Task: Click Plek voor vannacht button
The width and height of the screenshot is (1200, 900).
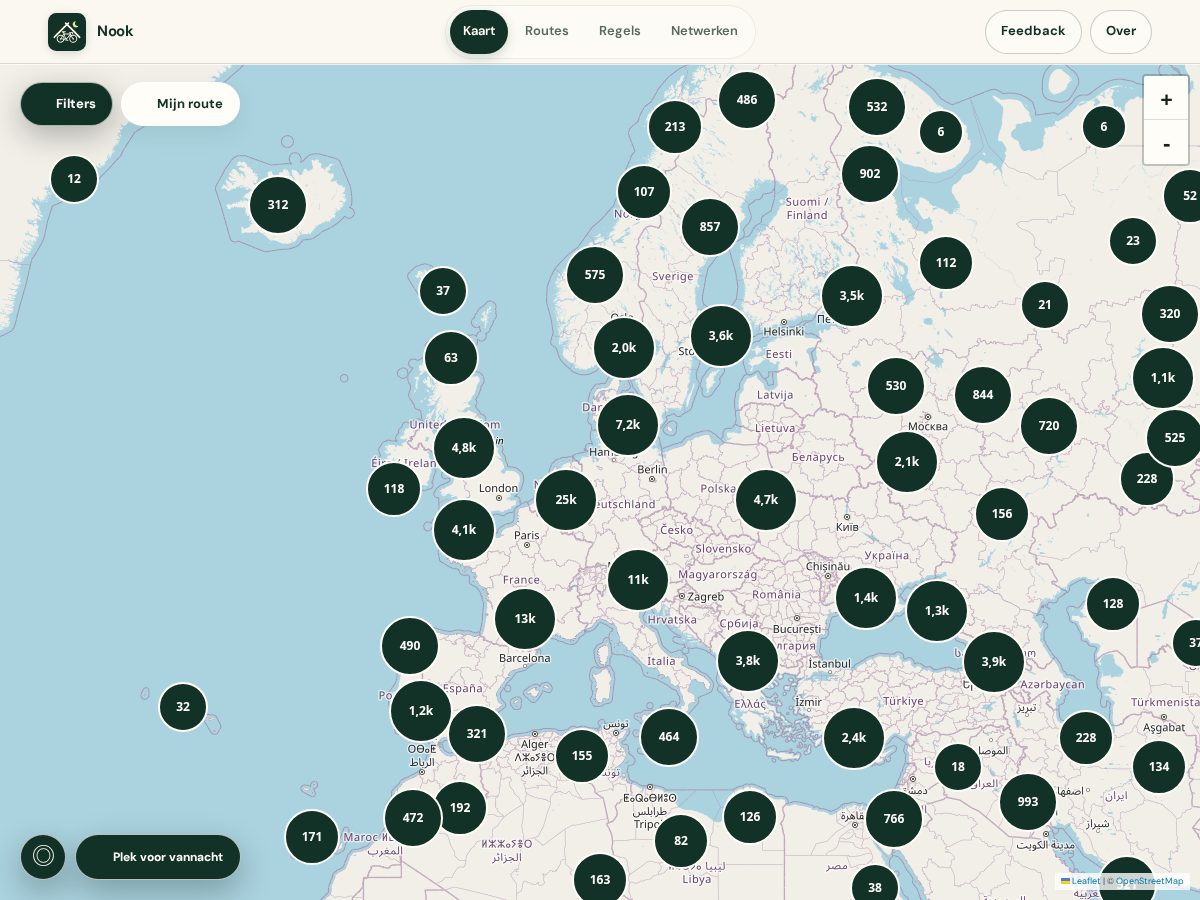Action: point(158,857)
